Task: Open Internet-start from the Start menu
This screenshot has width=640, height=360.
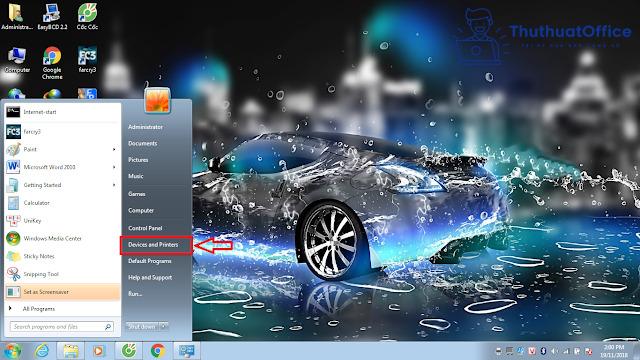Action: click(62, 112)
